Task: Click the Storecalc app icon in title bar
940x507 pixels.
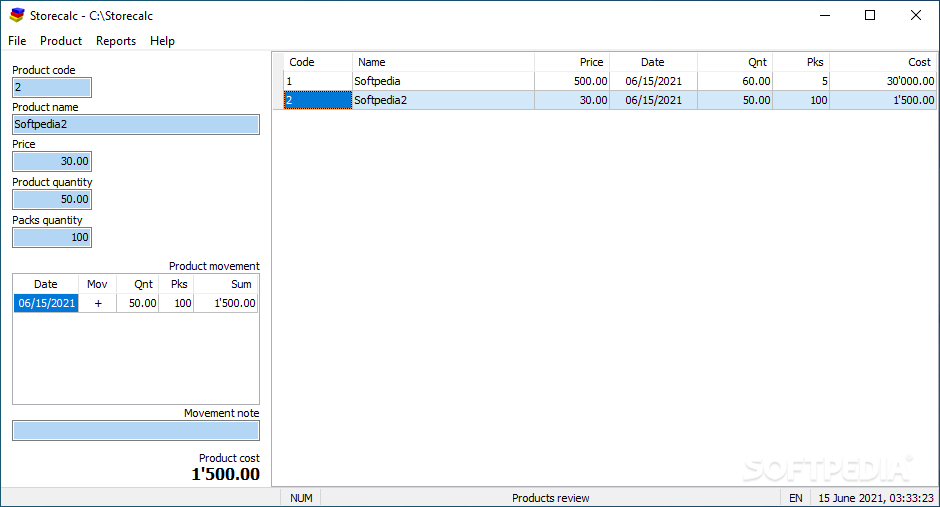Action: click(x=17, y=16)
